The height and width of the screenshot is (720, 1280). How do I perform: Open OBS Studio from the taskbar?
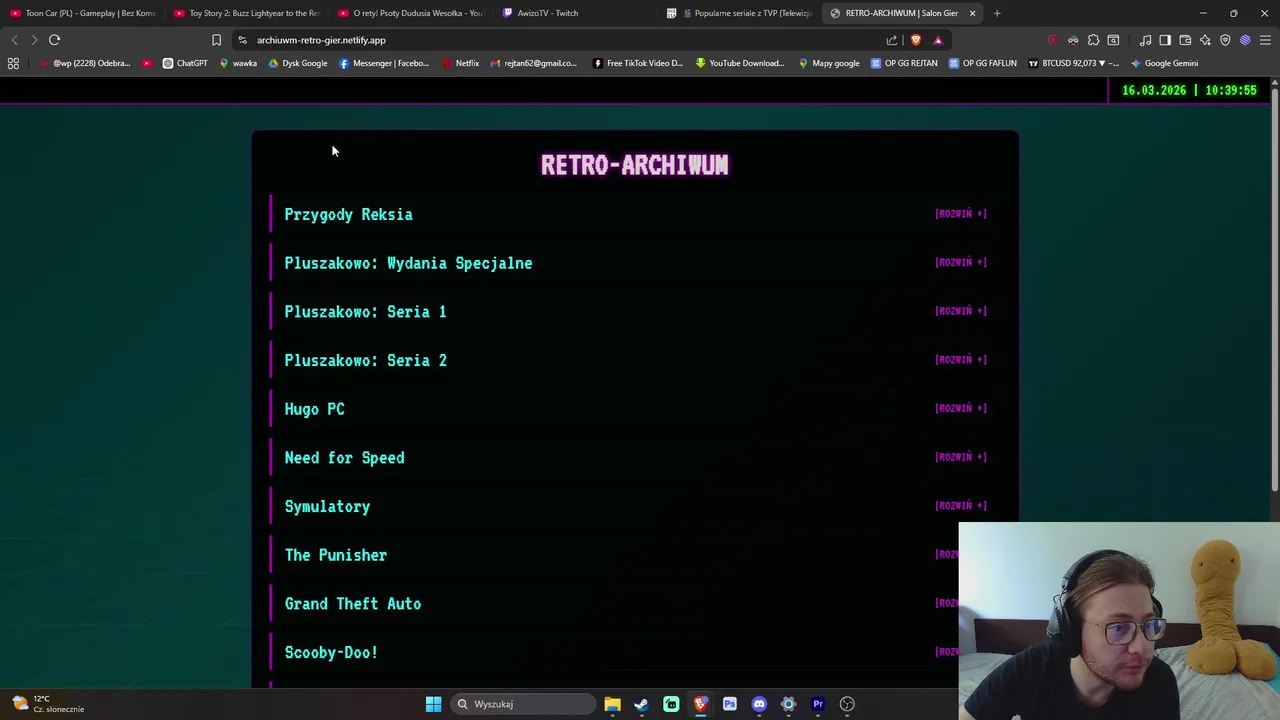(x=847, y=704)
